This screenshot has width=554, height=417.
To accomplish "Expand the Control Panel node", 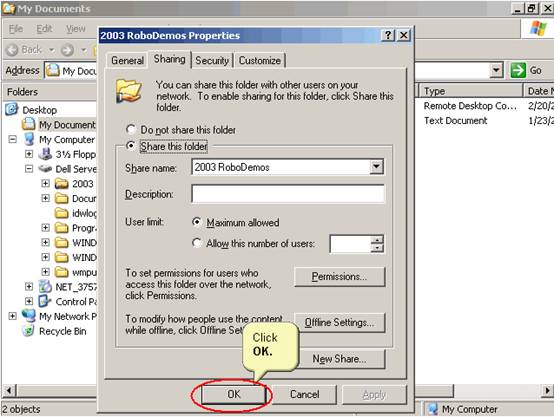I will pyautogui.click(x=29, y=301).
